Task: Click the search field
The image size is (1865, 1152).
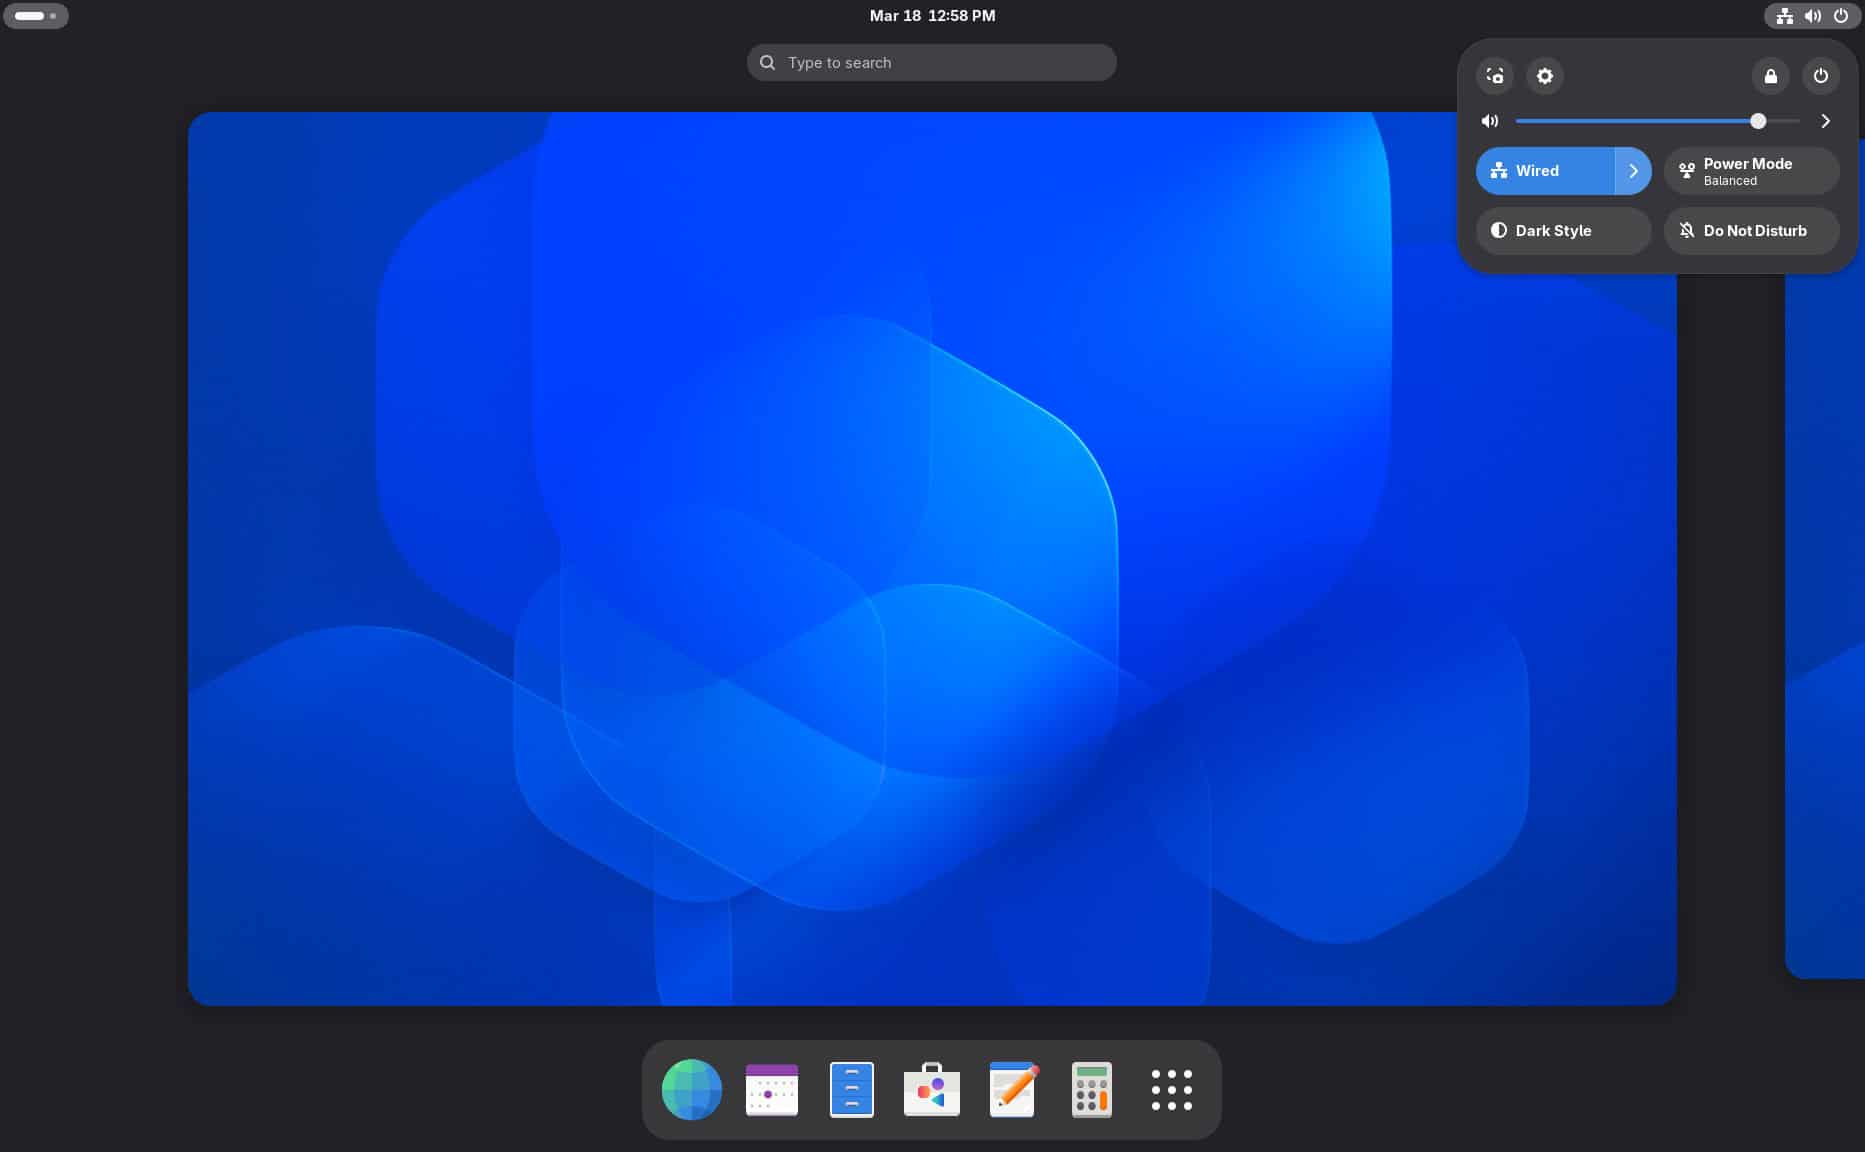Action: 931,62
